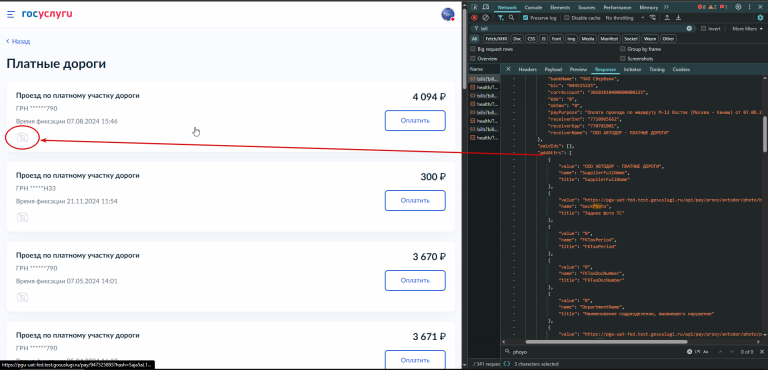Uncheck the Preserve log checkbox
The image size is (768, 370).
526,18
